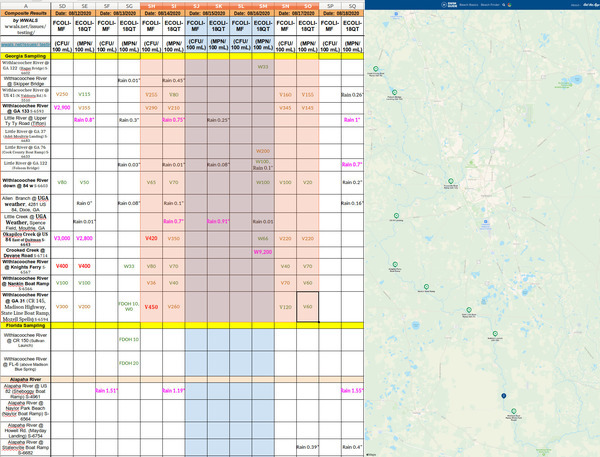Select the 'Rain 1"' cell
The width and height of the screenshot is (600, 457).
pos(352,120)
